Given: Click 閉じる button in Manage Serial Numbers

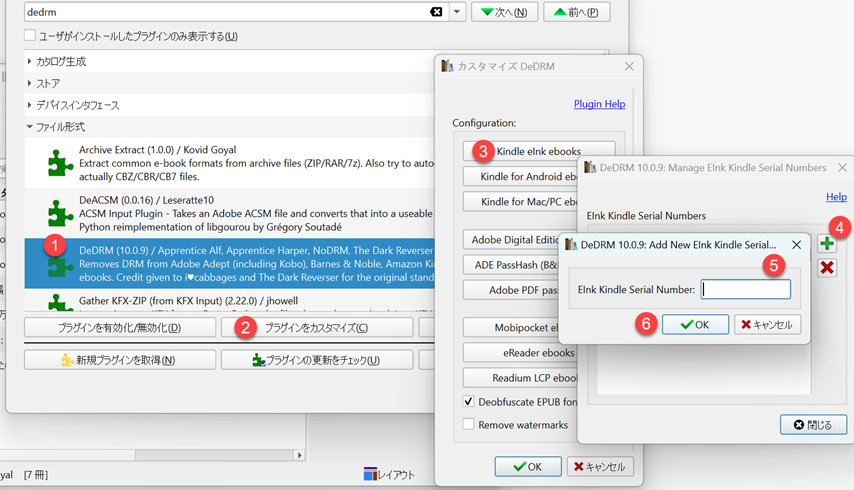Looking at the screenshot, I should coord(813,425).
